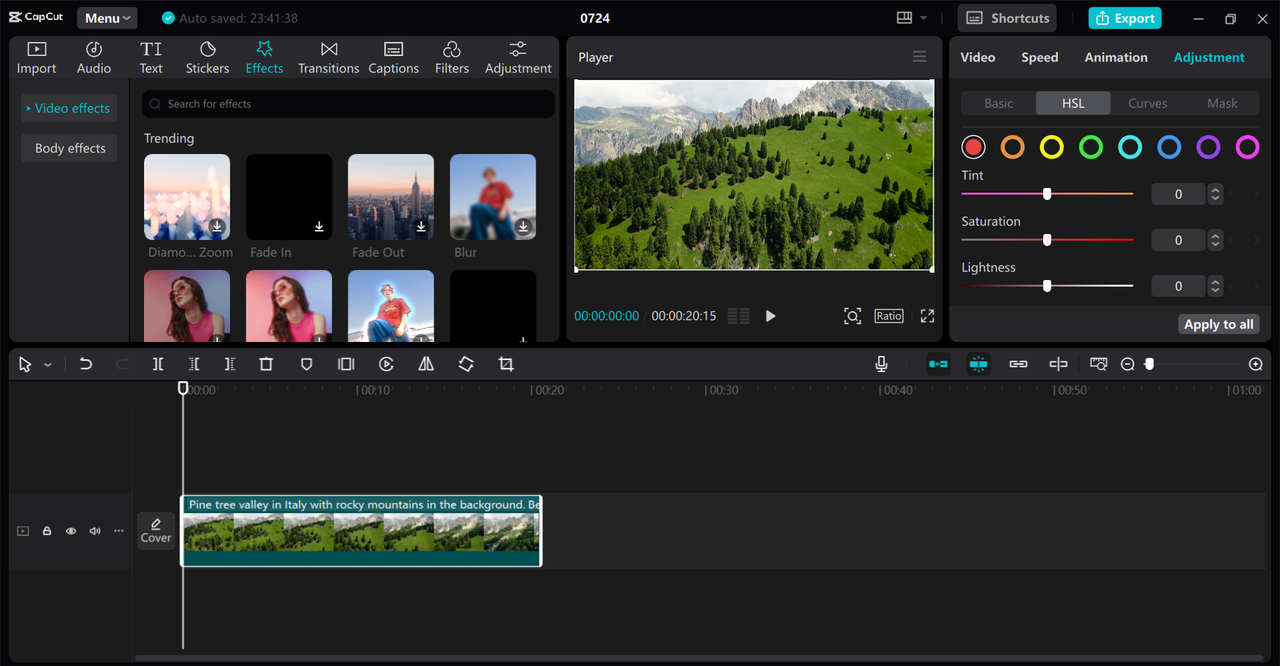Expand the layout dropdown arrow in title bar
This screenshot has width=1280, height=666.
tap(923, 18)
